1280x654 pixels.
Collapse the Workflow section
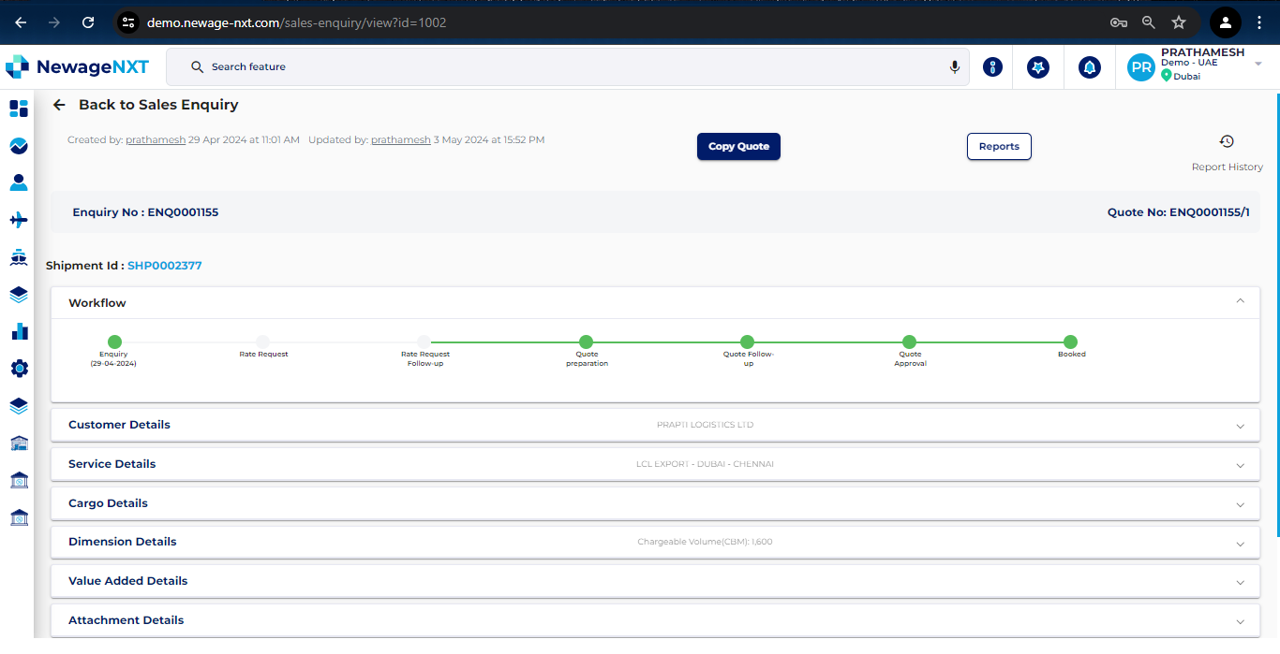1240,301
